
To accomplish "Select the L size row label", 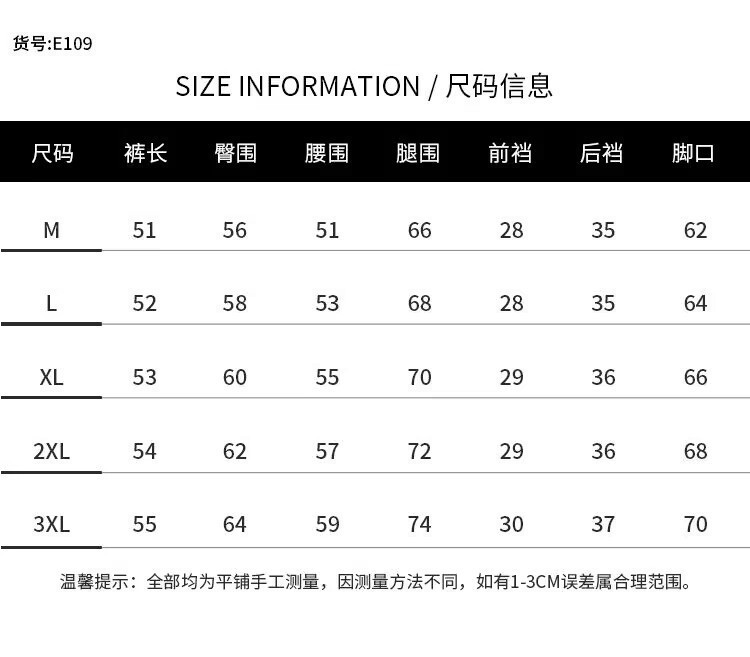I will pyautogui.click(x=52, y=303).
